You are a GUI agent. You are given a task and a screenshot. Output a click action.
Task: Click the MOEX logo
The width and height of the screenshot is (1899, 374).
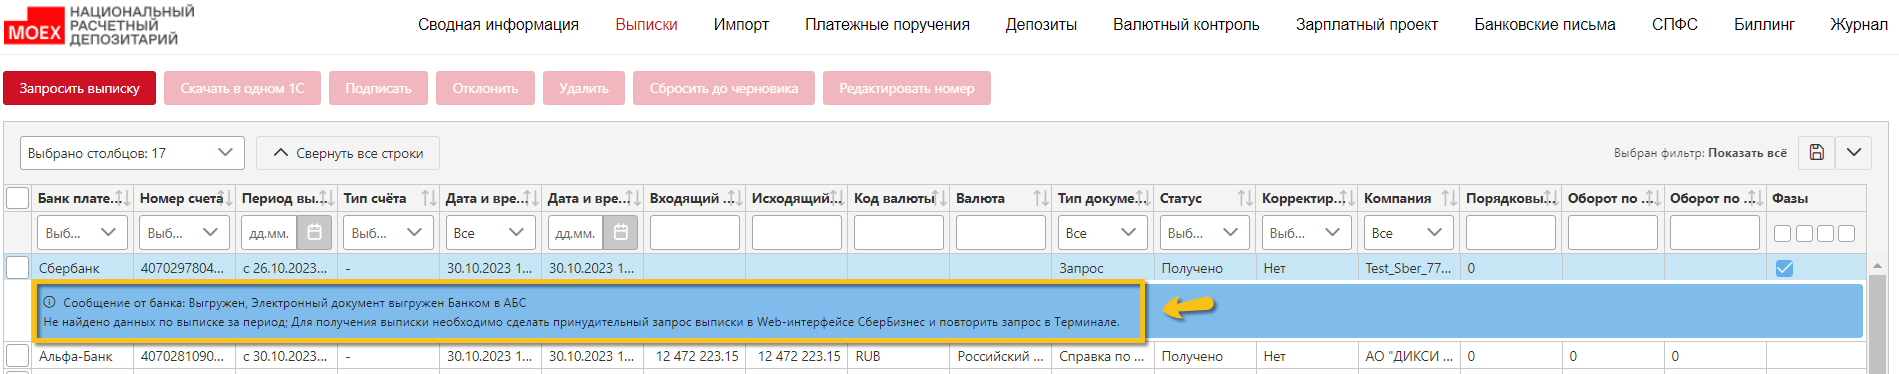coord(33,26)
